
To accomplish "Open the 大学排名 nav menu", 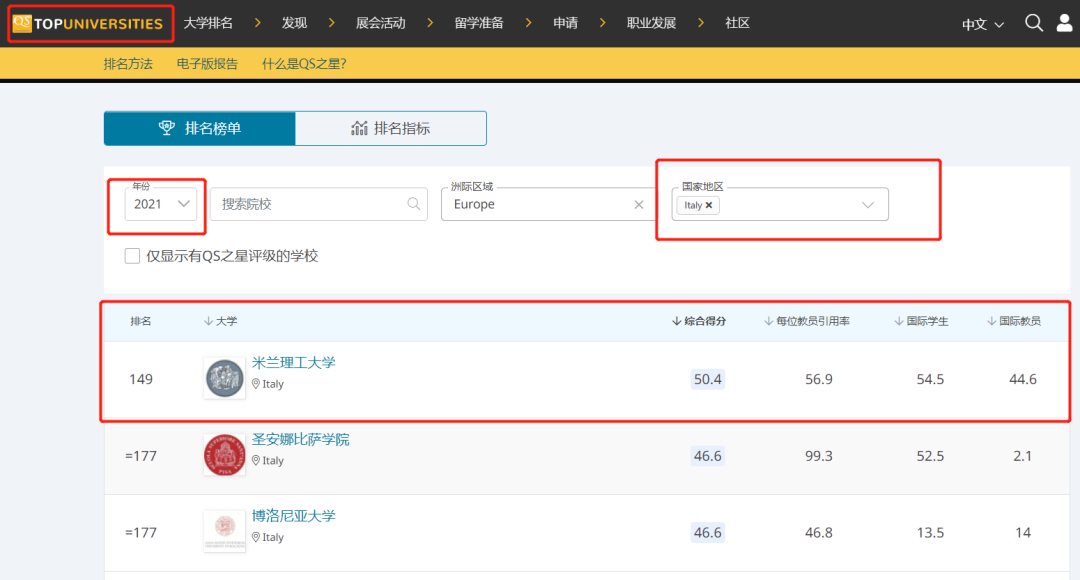I will tap(208, 23).
